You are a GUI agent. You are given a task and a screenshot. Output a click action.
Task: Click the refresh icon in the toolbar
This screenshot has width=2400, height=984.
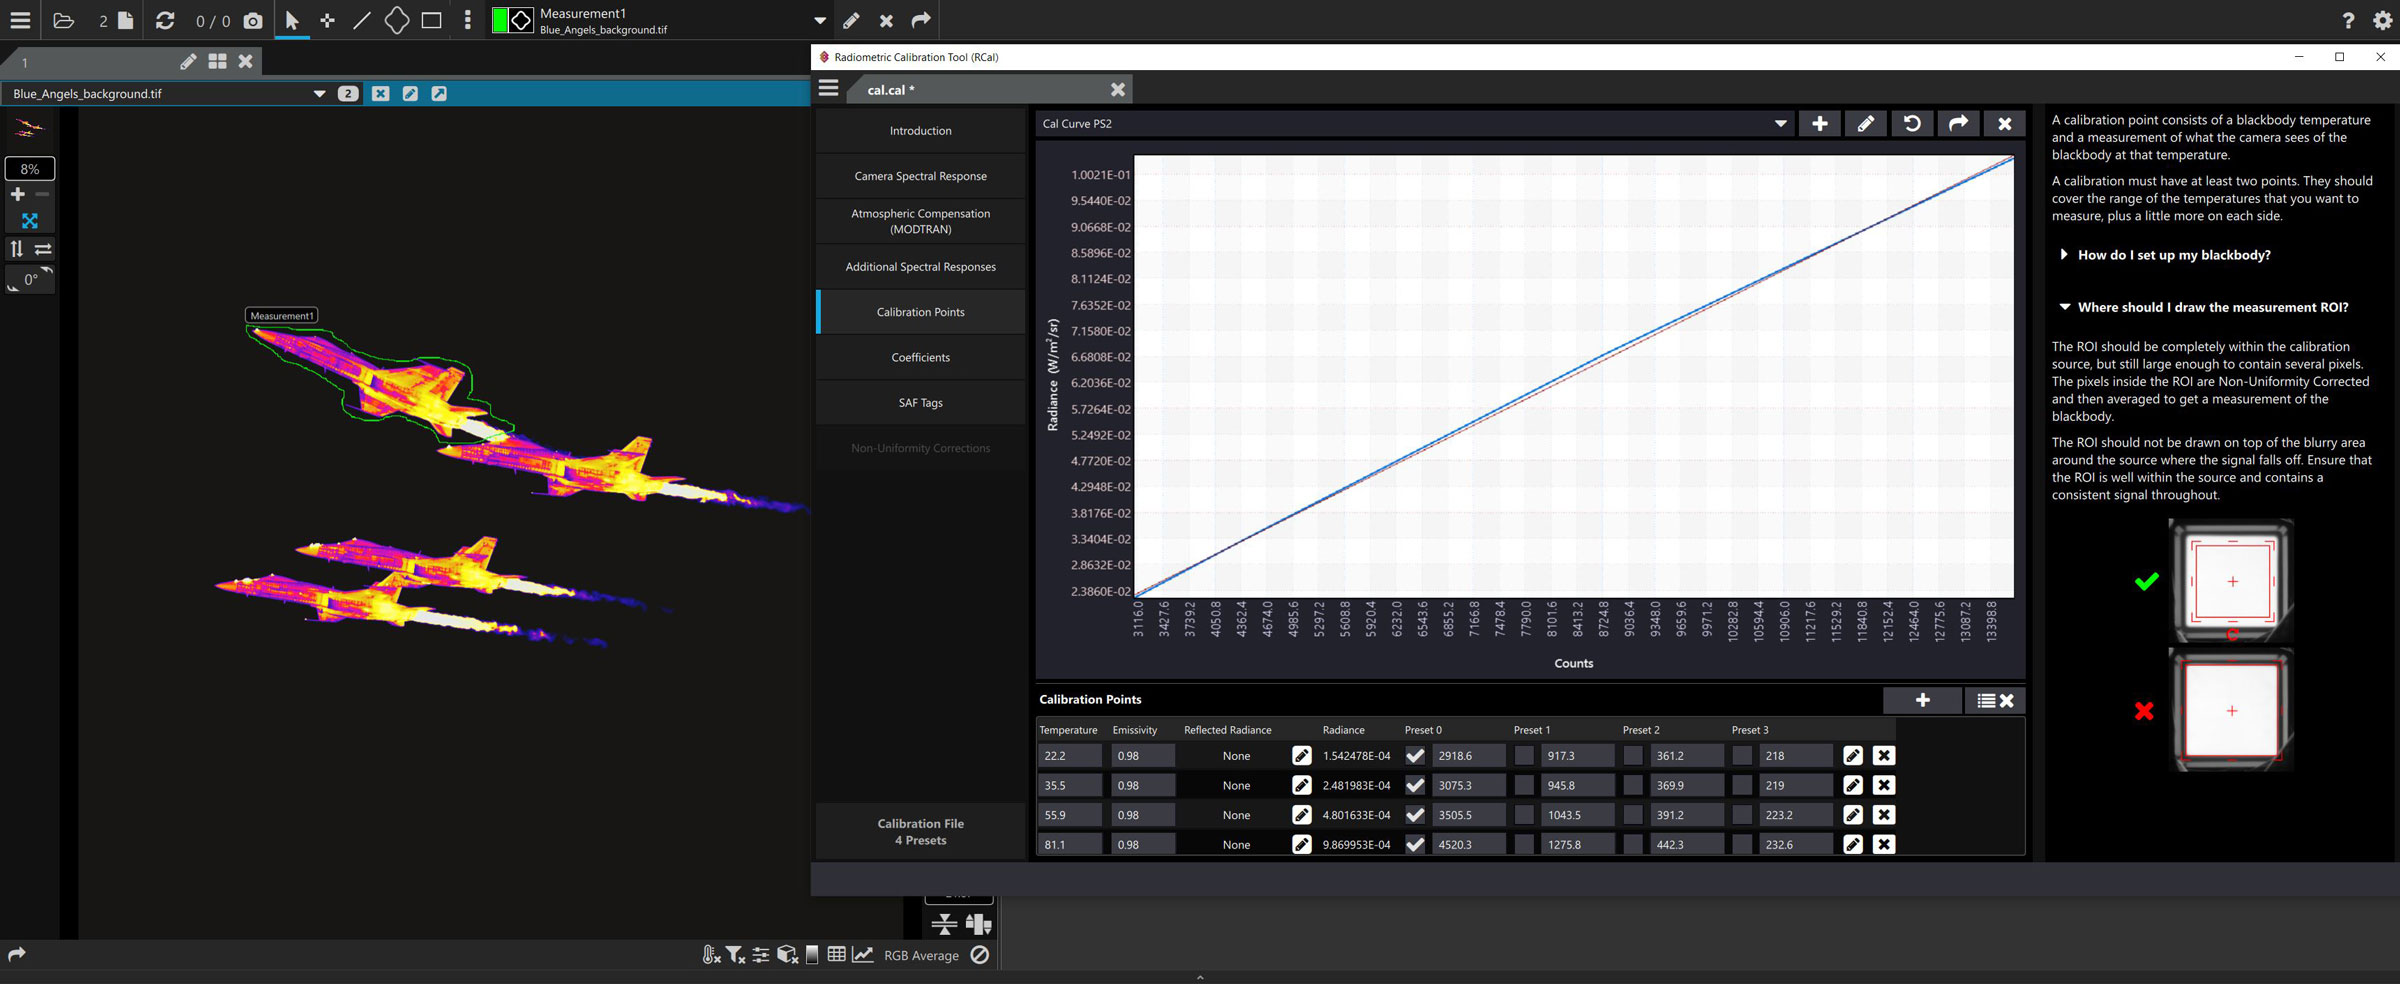[164, 20]
